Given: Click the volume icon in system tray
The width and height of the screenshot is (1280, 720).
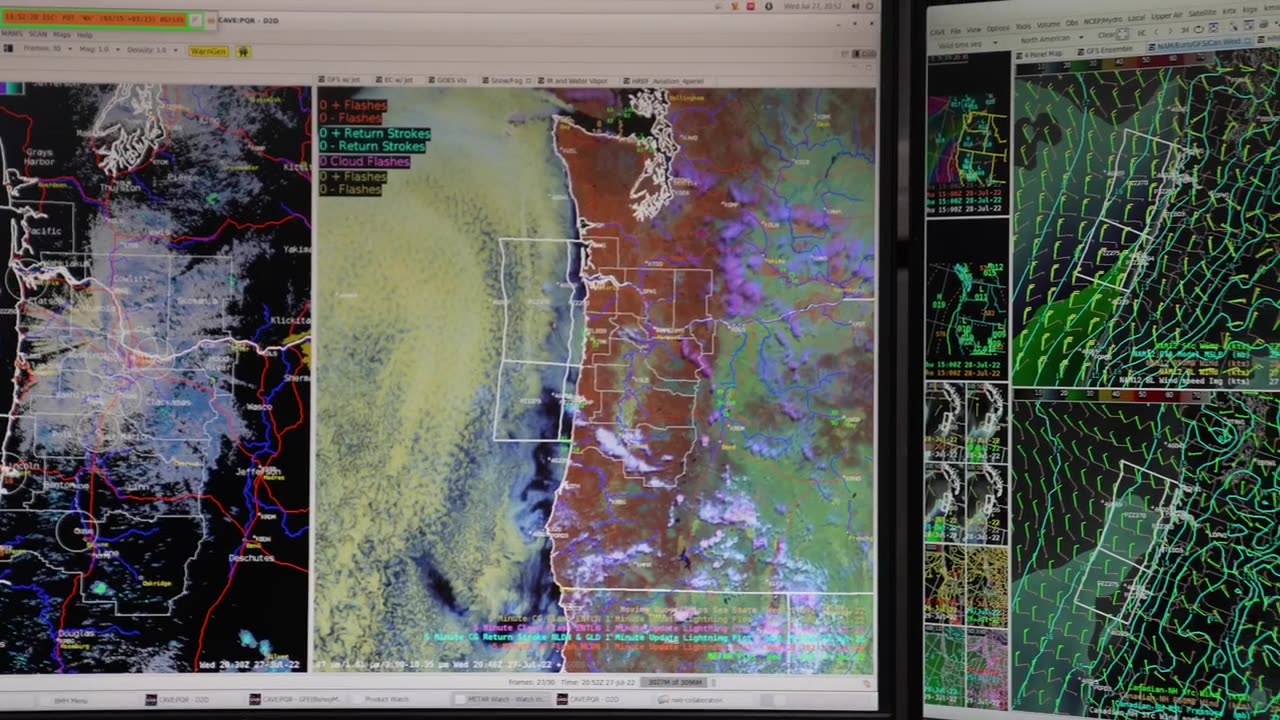Looking at the screenshot, I should tap(855, 6).
